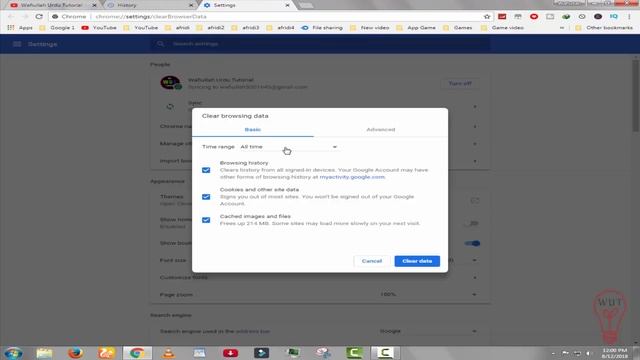Open a new browser tab
This screenshot has height=360, width=640.
click(306, 5)
